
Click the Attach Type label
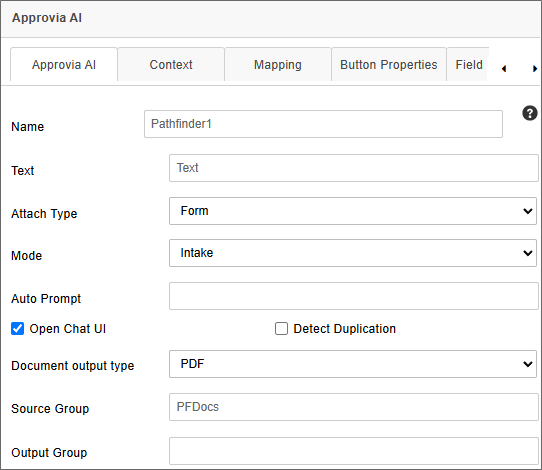point(44,214)
